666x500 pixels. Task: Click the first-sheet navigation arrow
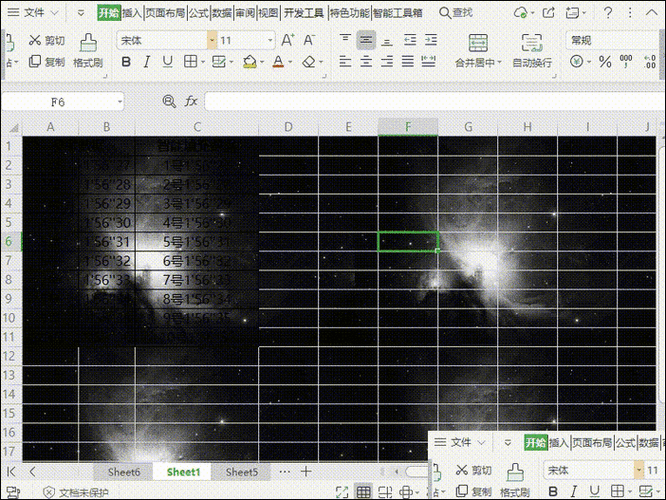click(x=11, y=472)
